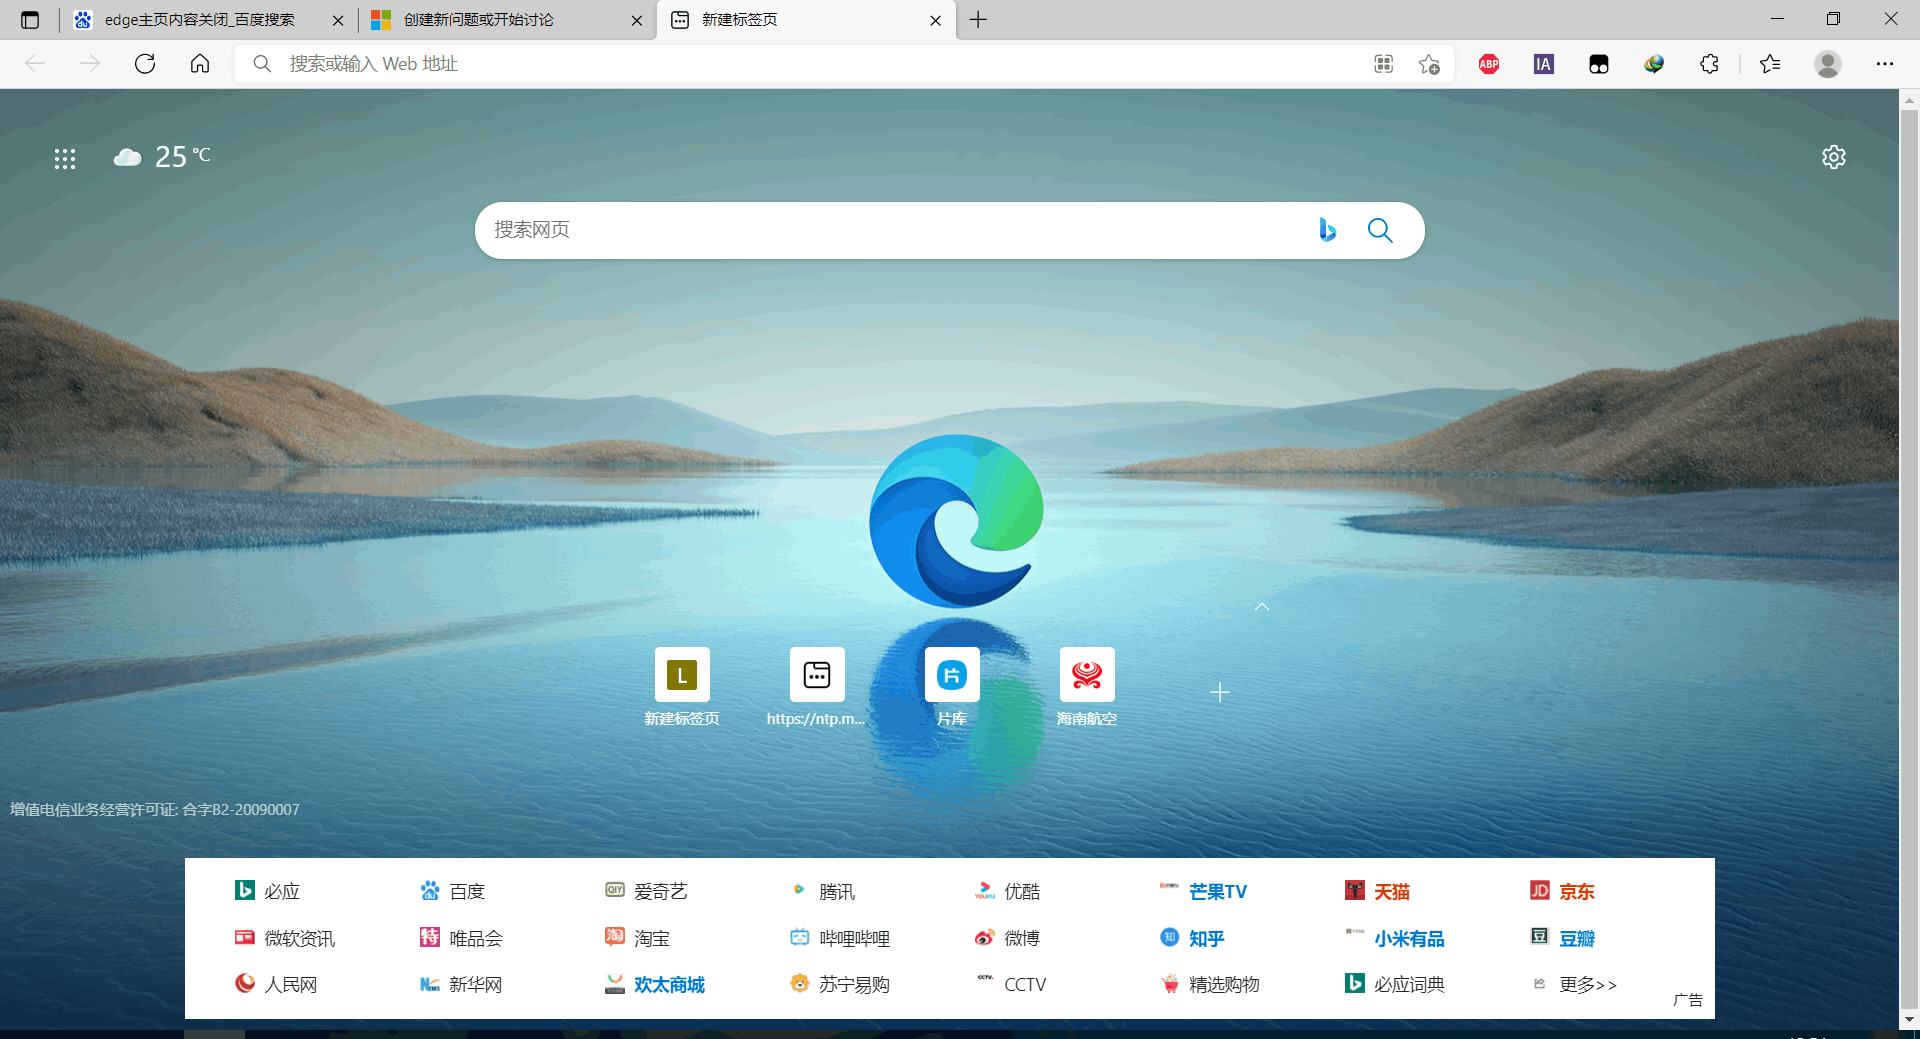This screenshot has height=1039, width=1920.
Task: Open the CCTV link
Action: coord(1011,984)
